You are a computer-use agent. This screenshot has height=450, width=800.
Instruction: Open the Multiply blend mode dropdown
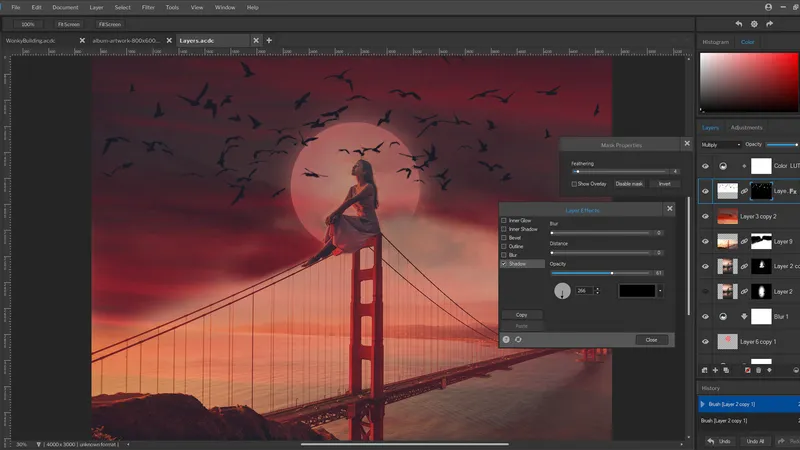(720, 145)
